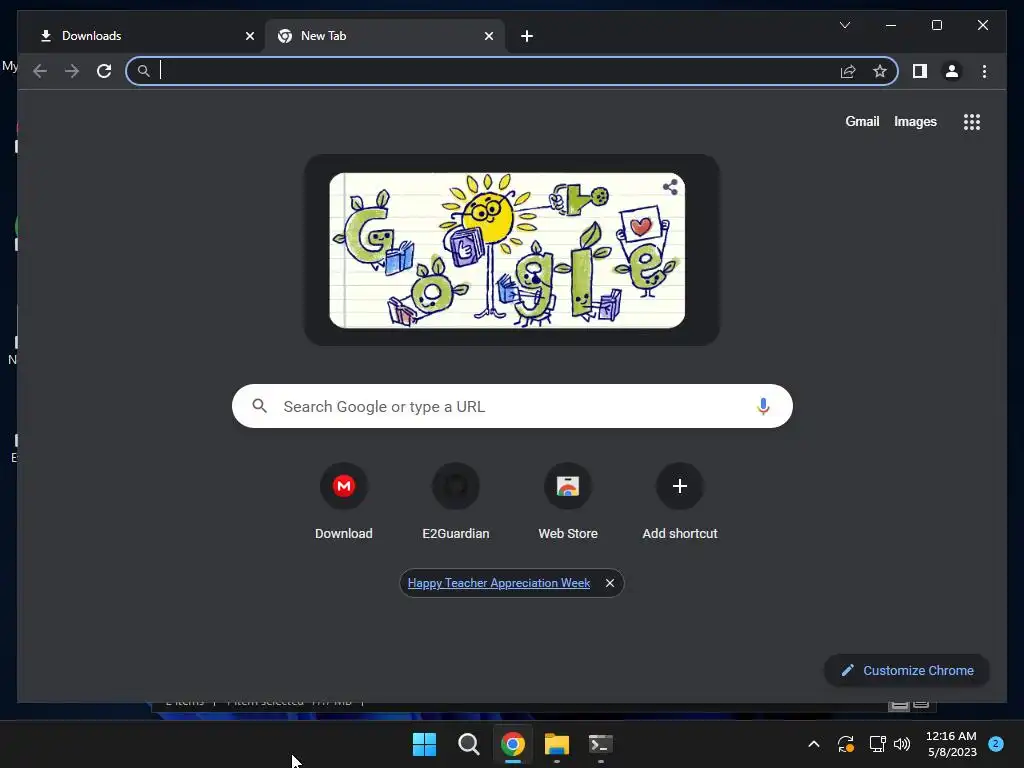Dismiss the Teacher Appreciation Week chip

609,583
